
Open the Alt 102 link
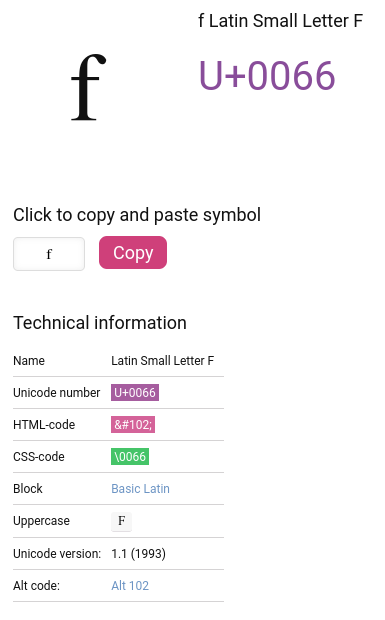[130, 586]
